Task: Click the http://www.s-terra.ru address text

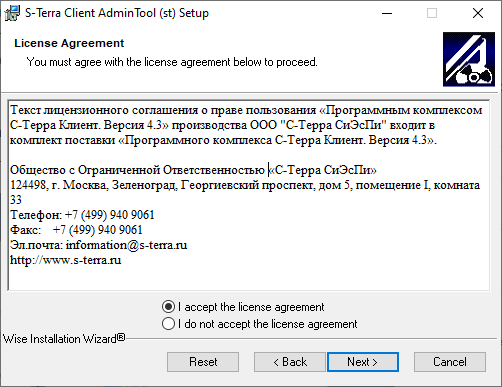Action: click(x=66, y=260)
